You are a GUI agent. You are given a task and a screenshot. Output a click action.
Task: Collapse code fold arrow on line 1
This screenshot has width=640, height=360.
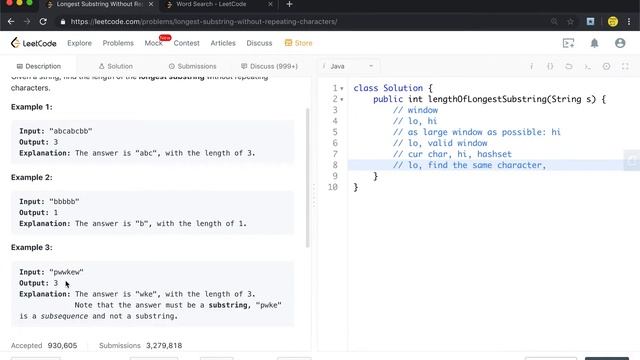coord(342,88)
